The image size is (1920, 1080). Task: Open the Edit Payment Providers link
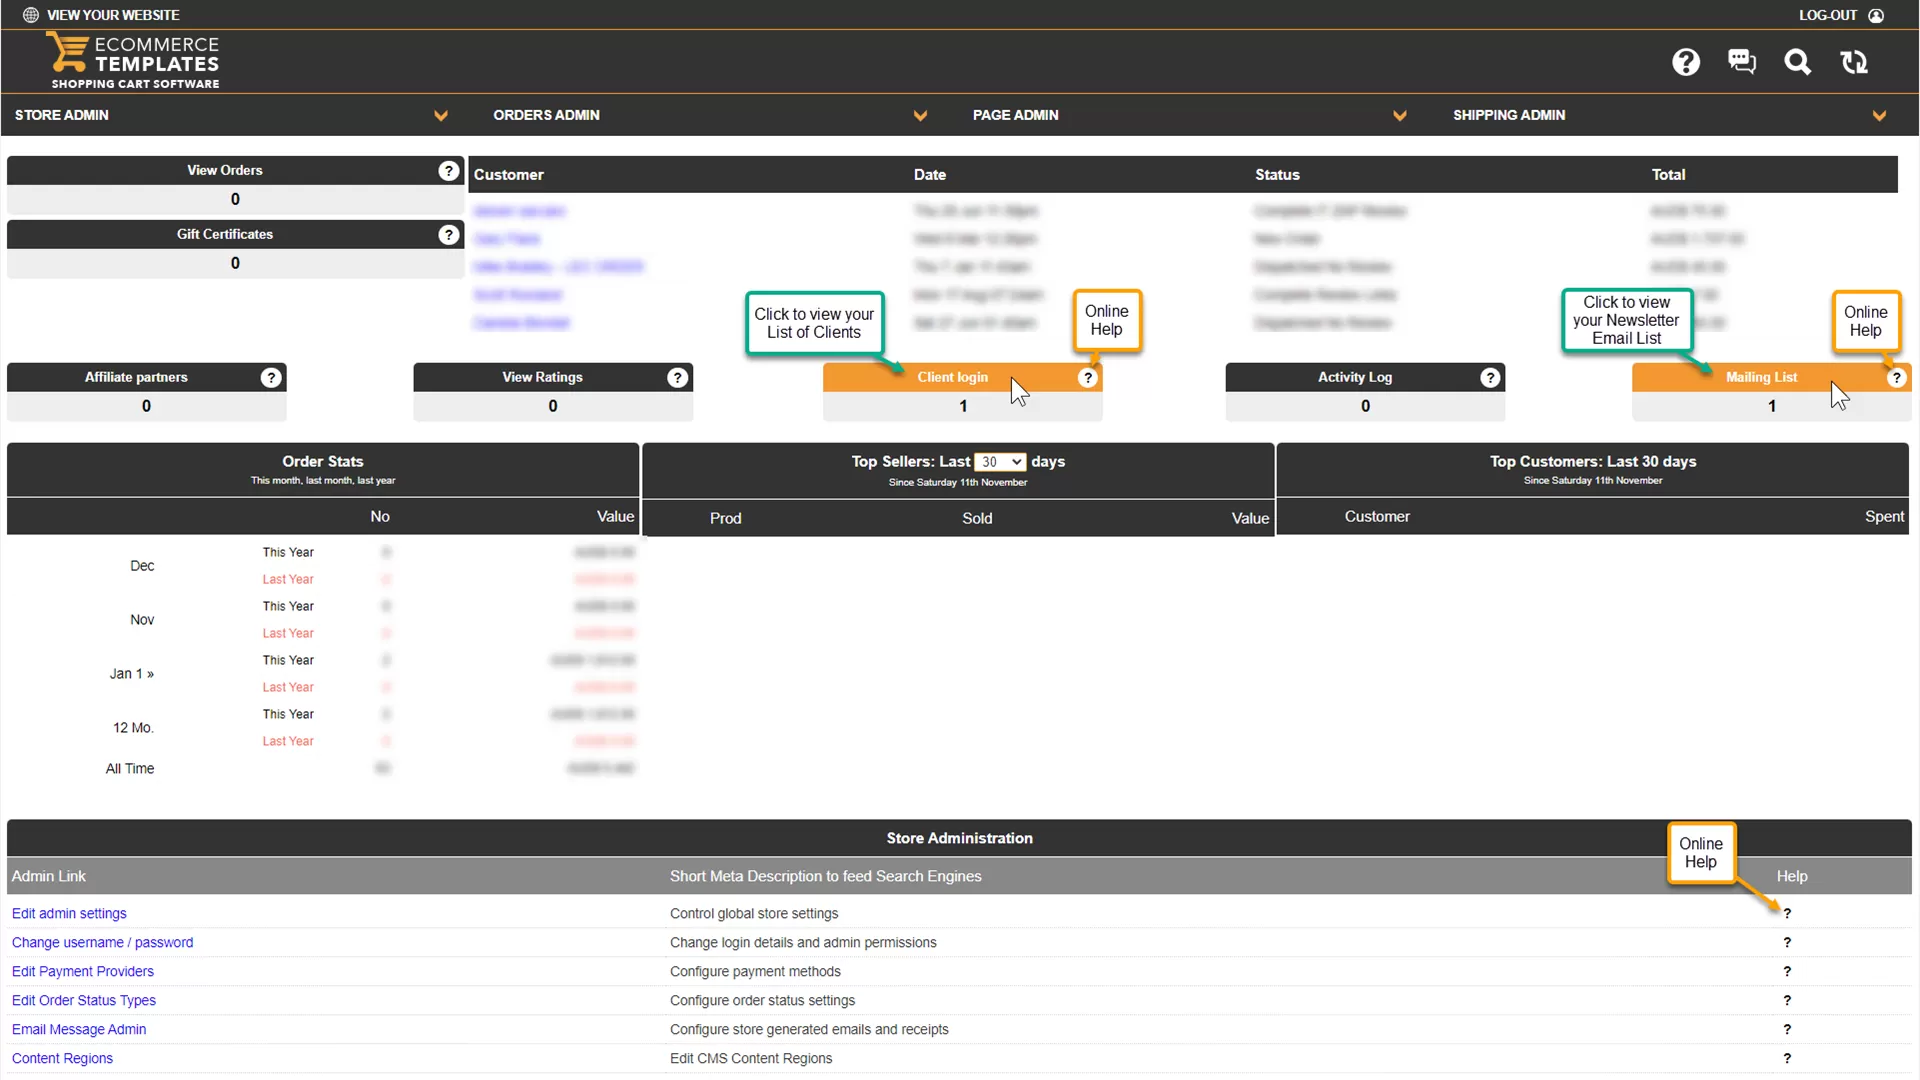(x=83, y=972)
